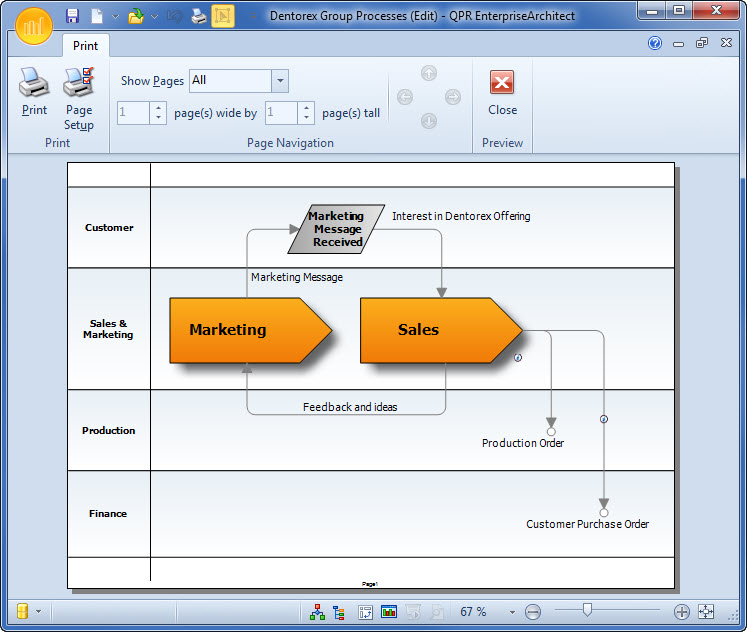The height and width of the screenshot is (632, 747).
Task: Click fit-to-window icon right of zoom slider
Action: 706,612
